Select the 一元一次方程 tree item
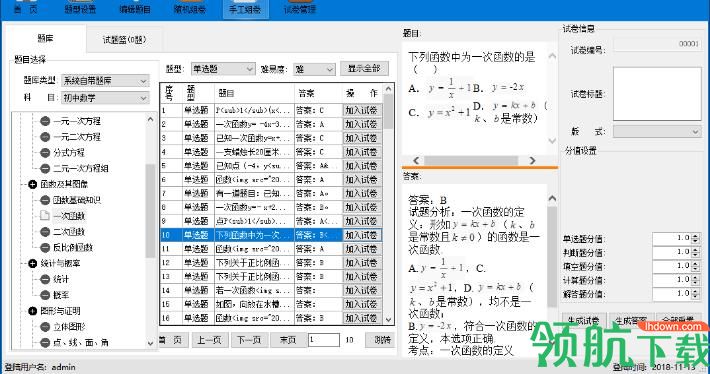Viewport: 710px width, 374px height. (x=77, y=121)
